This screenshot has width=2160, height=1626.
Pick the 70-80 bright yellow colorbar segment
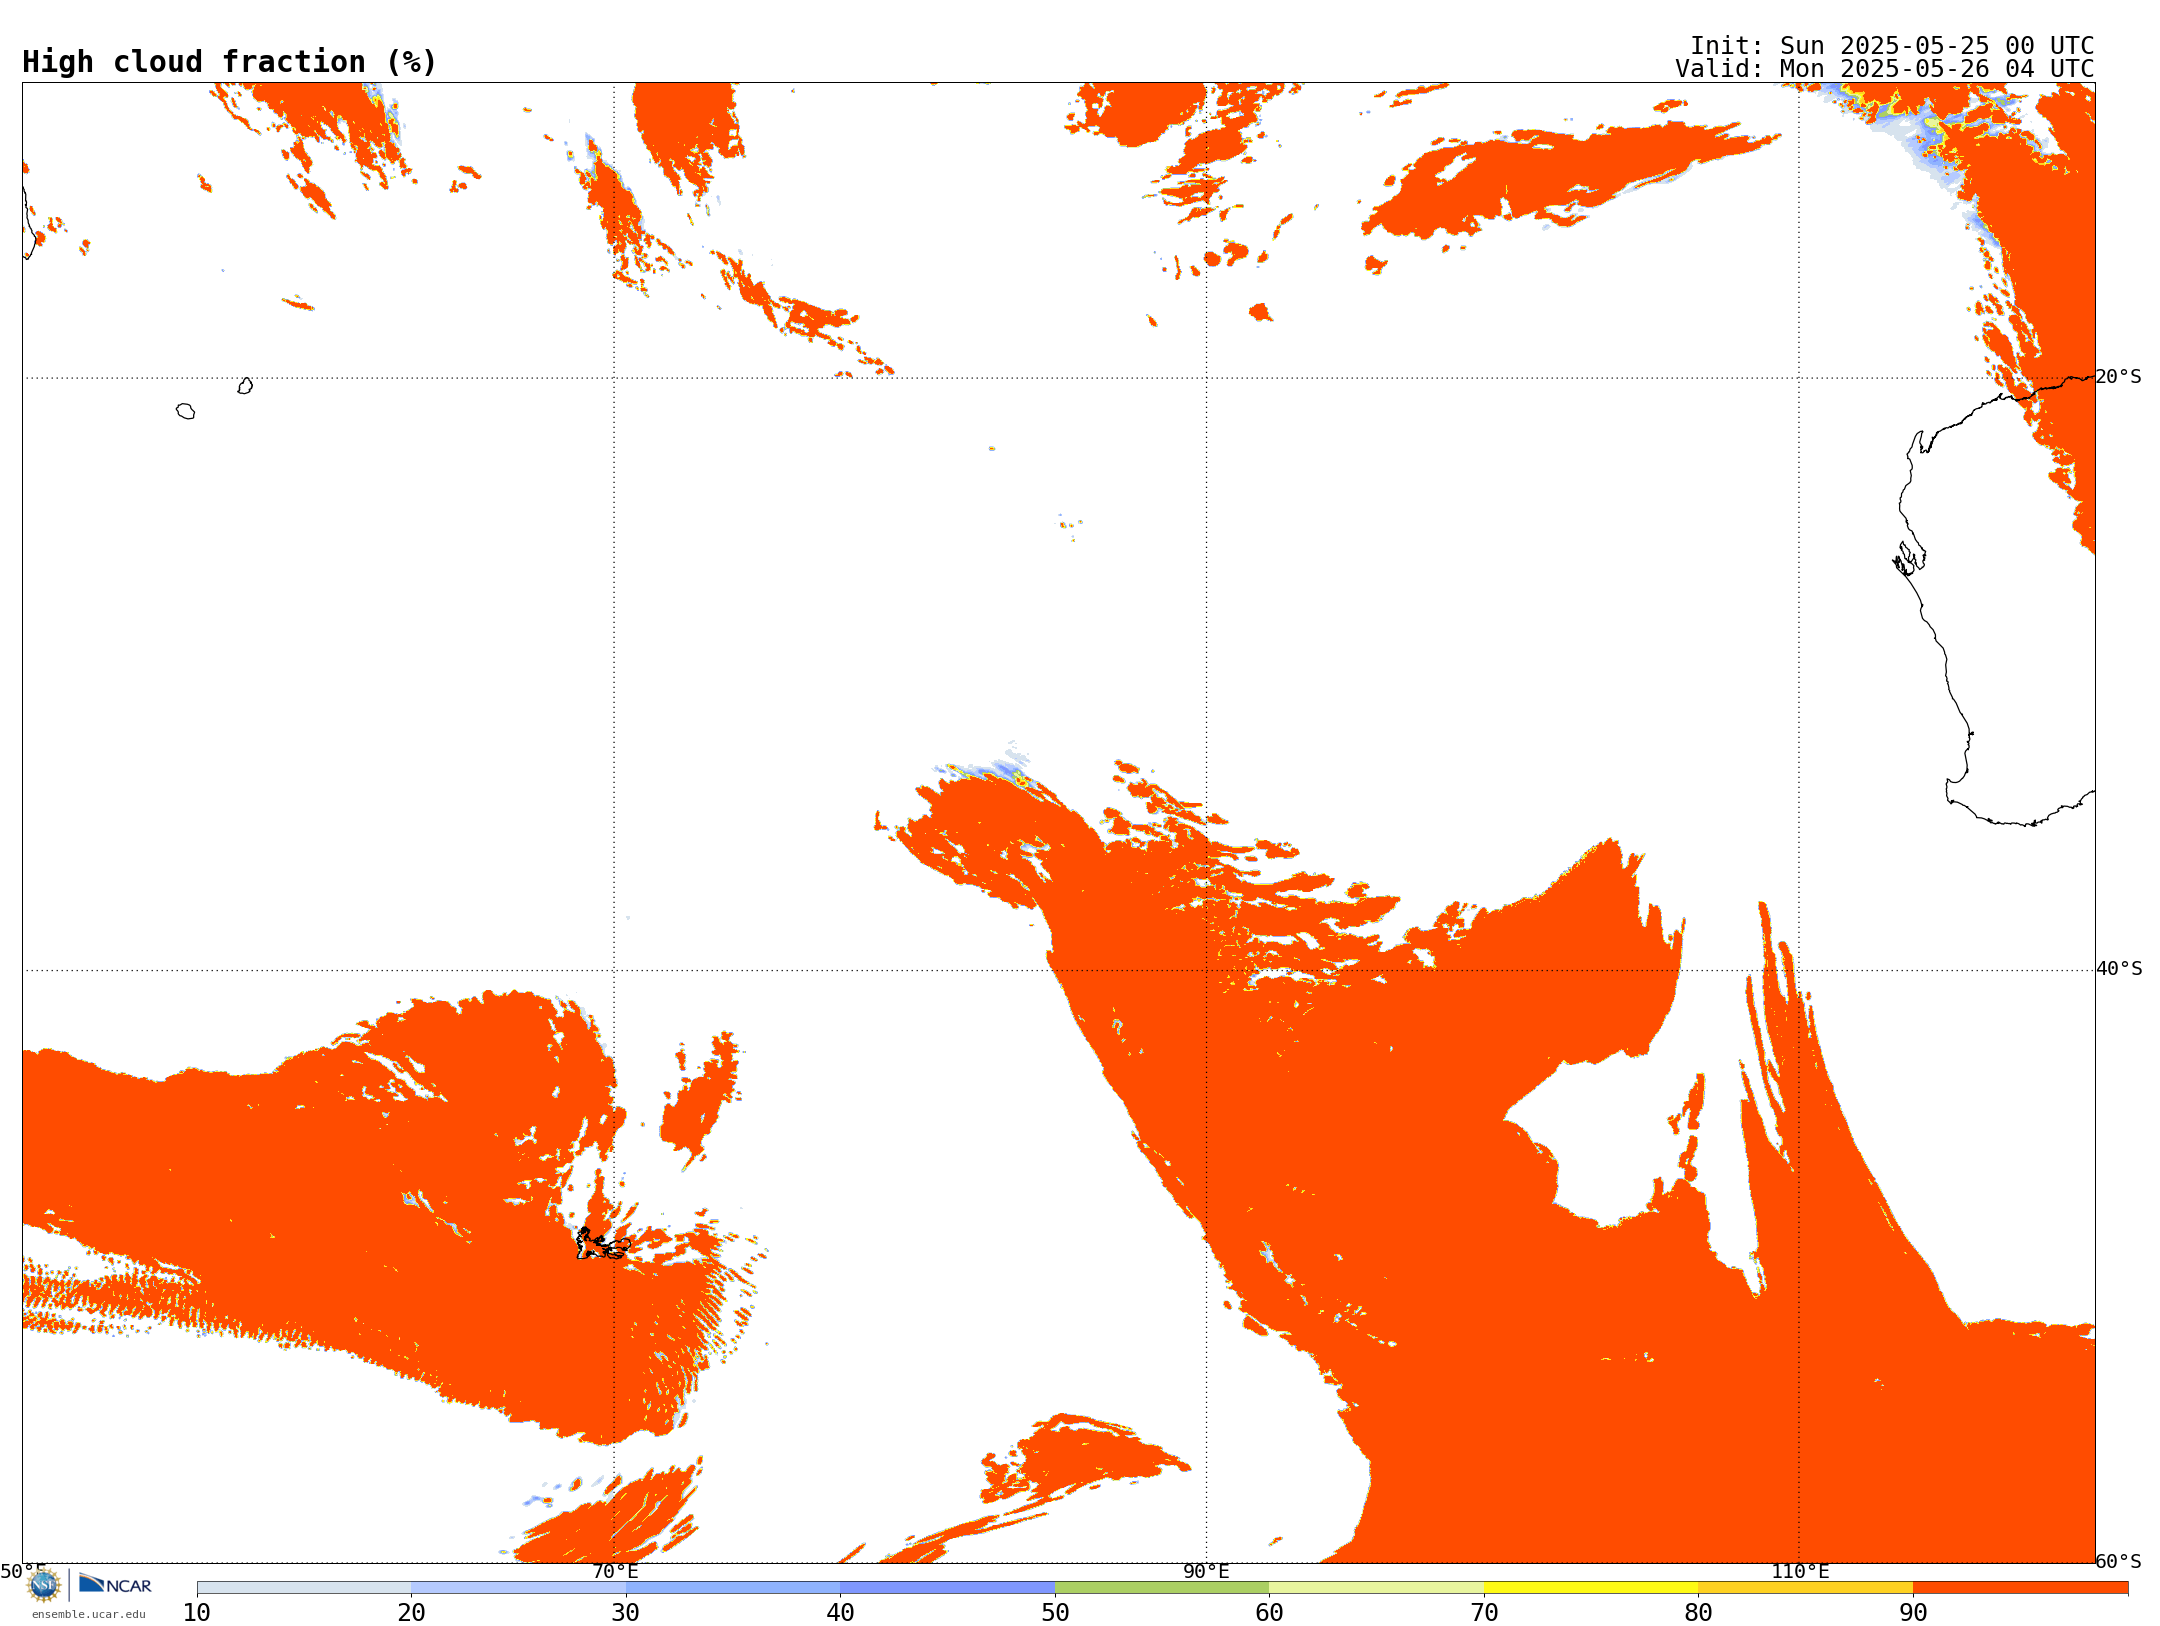click(x=1591, y=1588)
